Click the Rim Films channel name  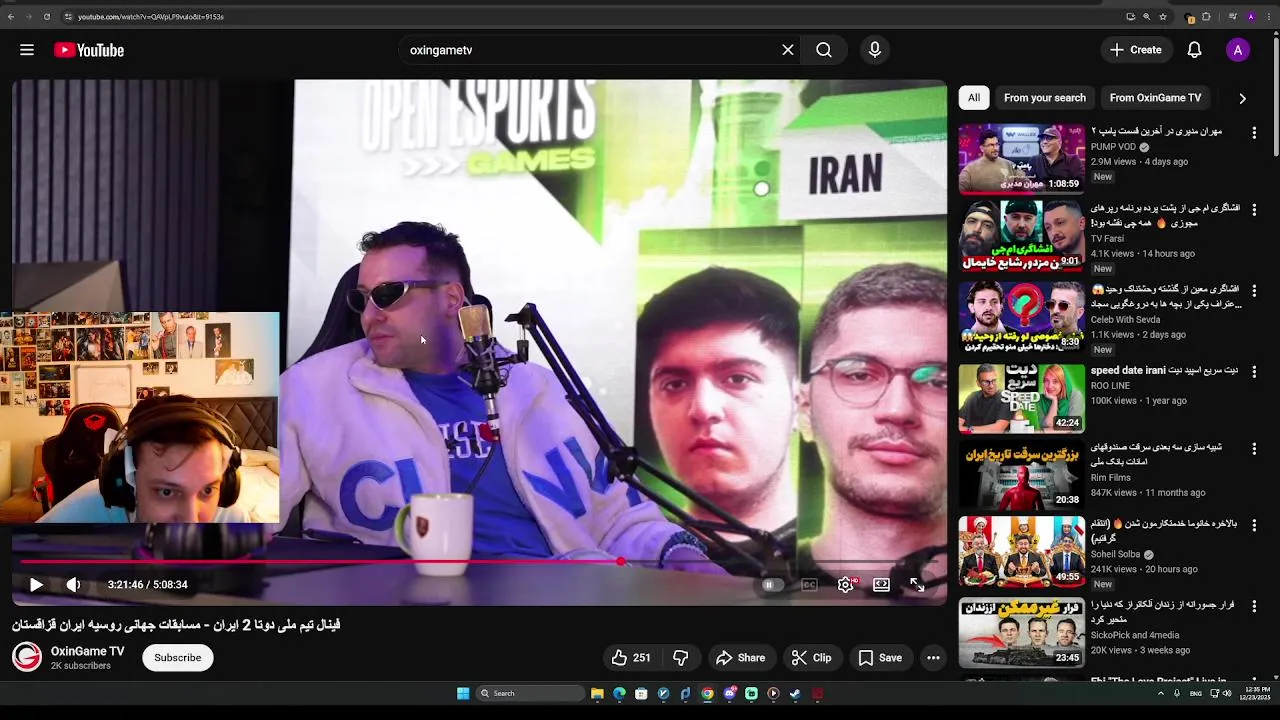coord(1111,478)
